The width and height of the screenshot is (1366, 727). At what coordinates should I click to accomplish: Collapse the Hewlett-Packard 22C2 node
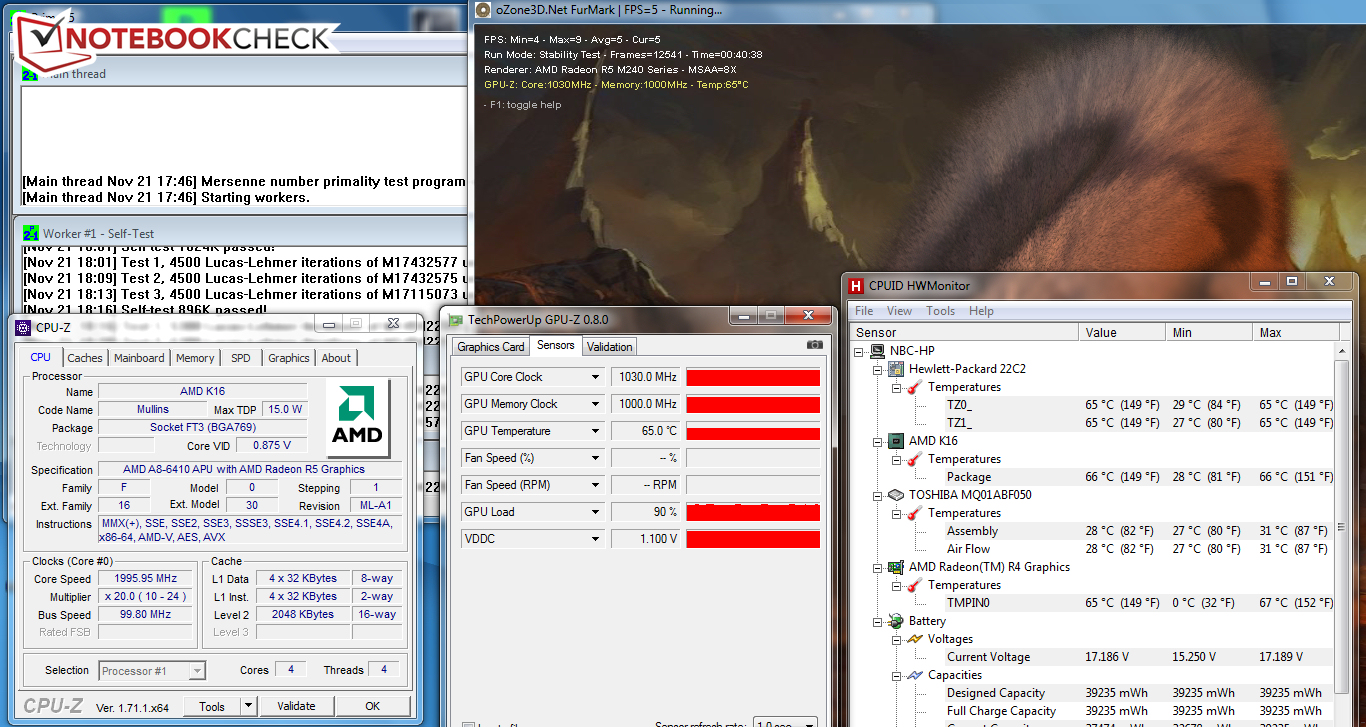click(x=878, y=369)
